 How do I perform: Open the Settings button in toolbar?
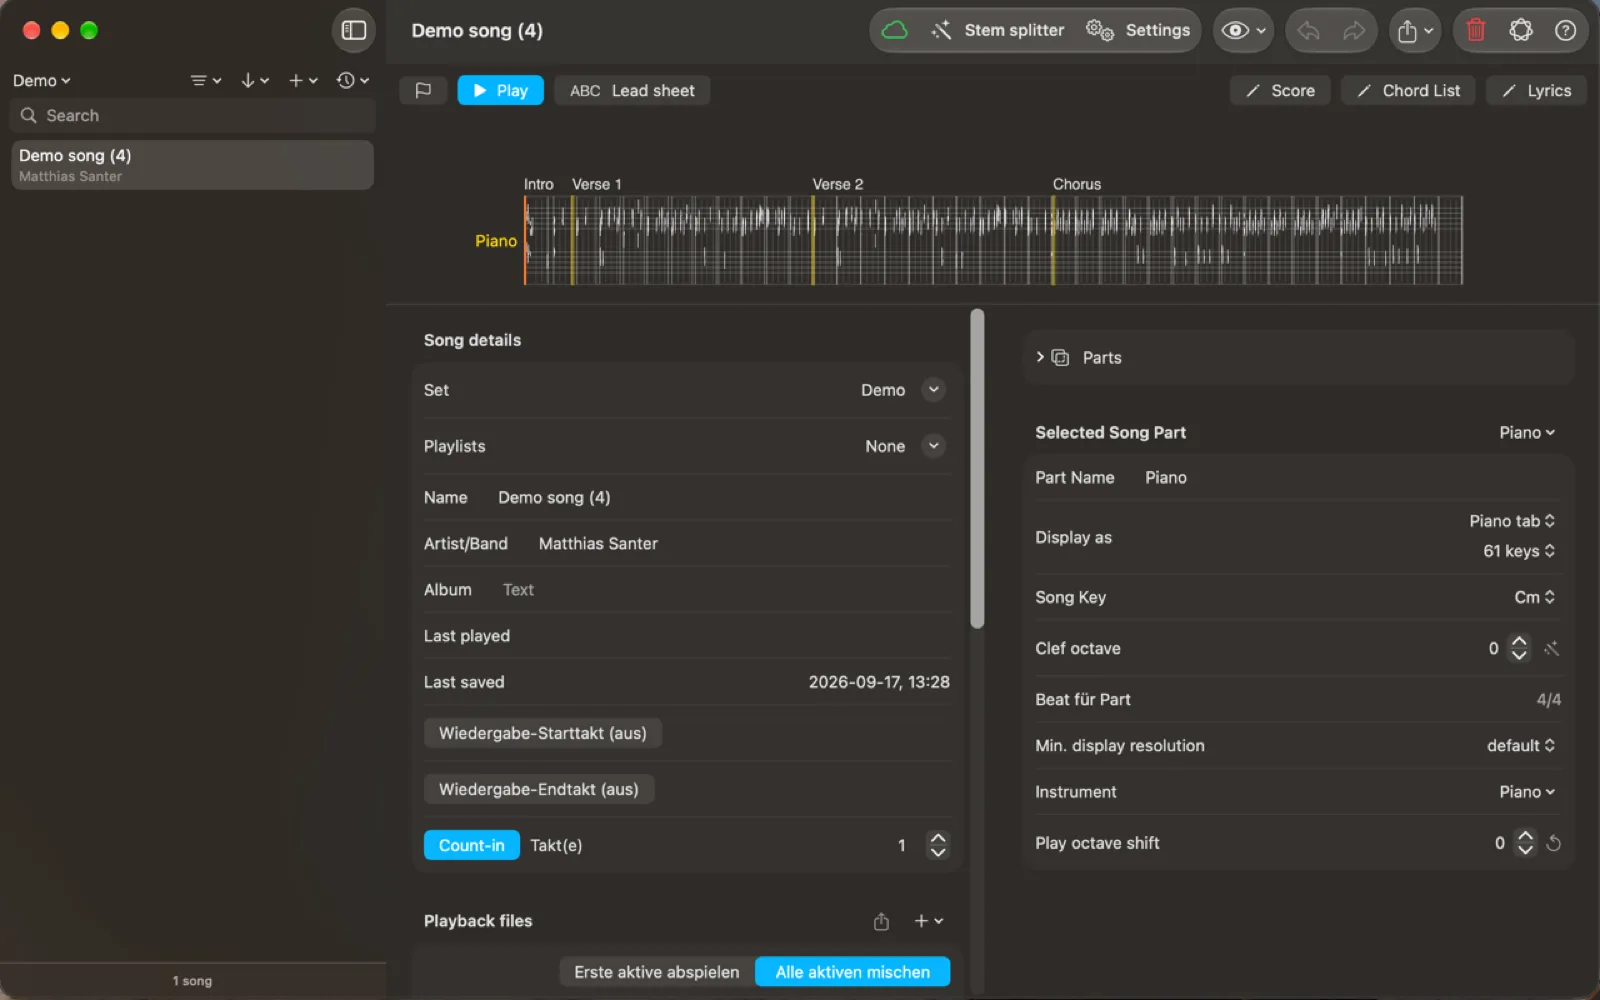pyautogui.click(x=1138, y=30)
